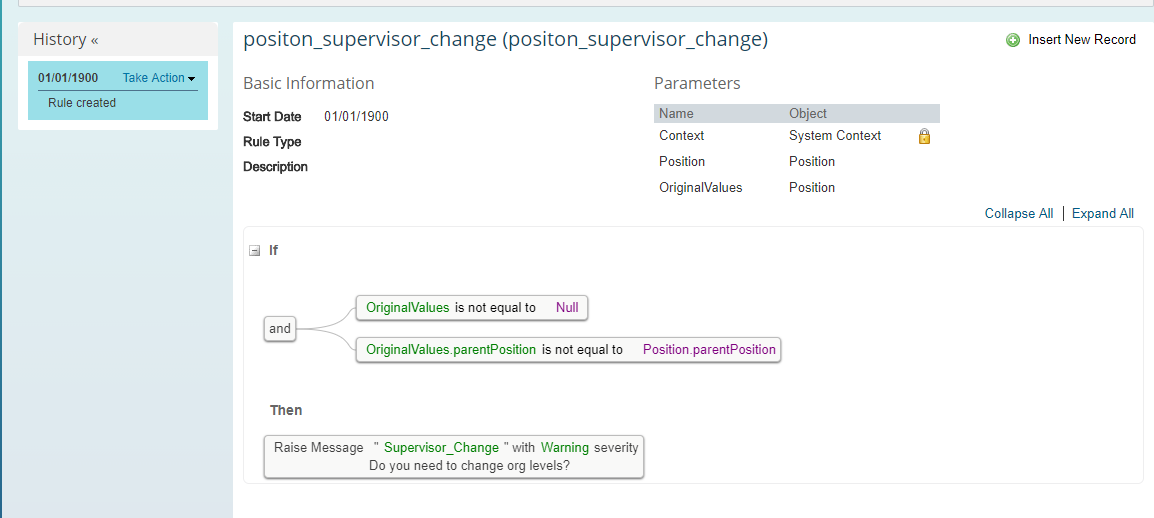Image resolution: width=1154 pixels, height=518 pixels.
Task: Click the green plus Insert New Record icon
Action: tap(1013, 40)
